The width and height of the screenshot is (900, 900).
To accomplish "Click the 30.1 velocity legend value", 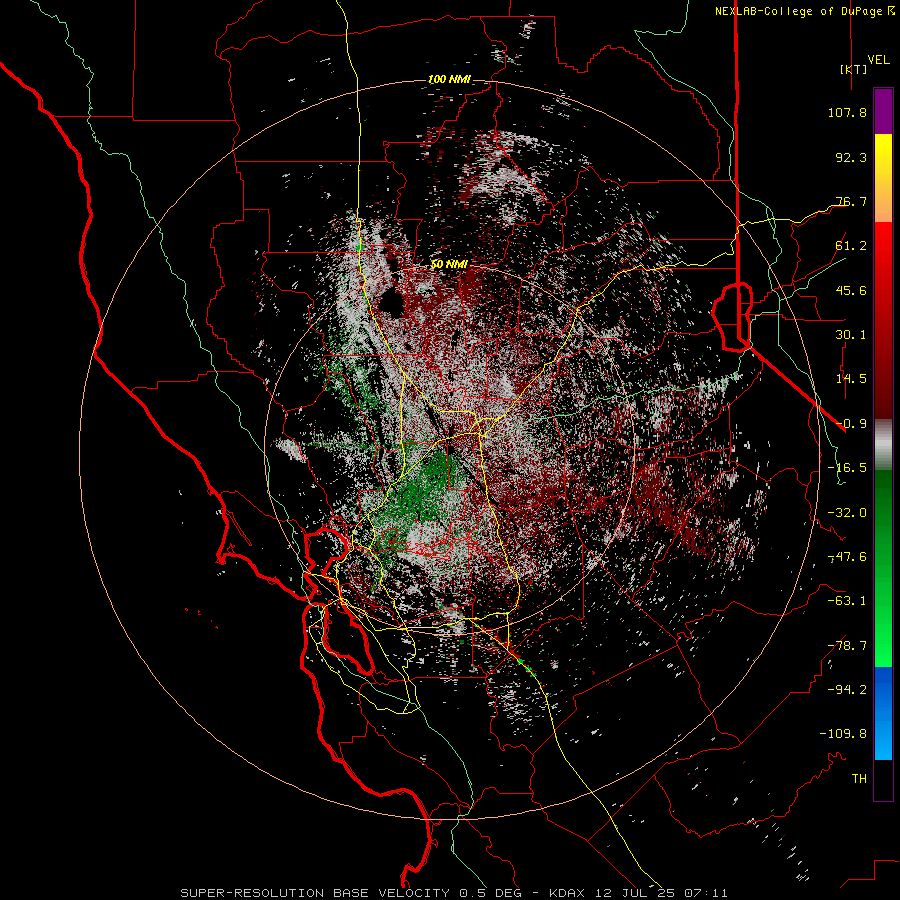I will pyautogui.click(x=851, y=335).
